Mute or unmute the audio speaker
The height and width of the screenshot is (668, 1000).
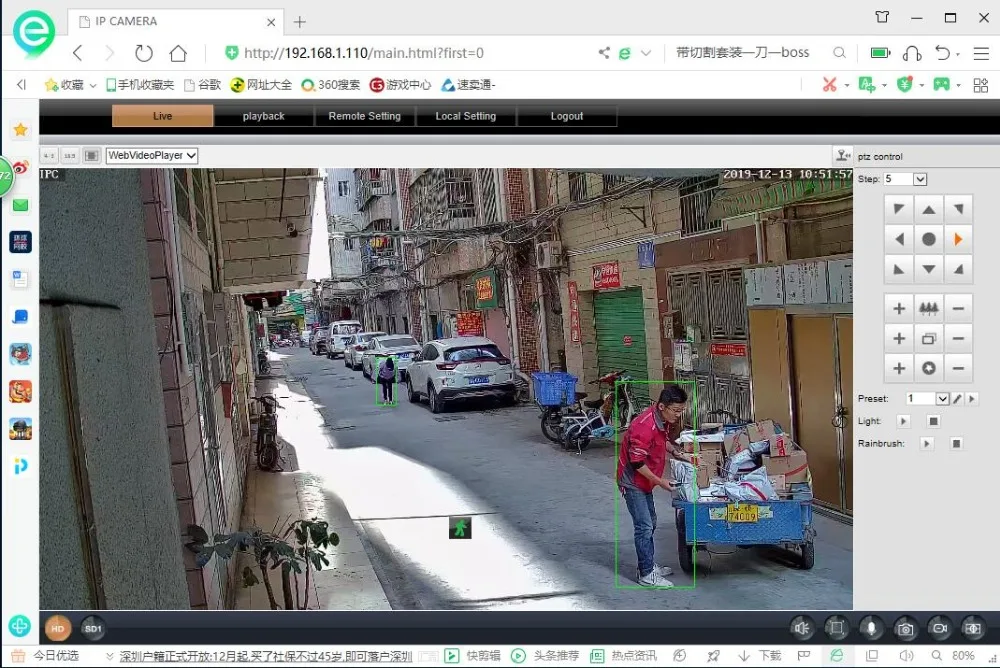(801, 628)
